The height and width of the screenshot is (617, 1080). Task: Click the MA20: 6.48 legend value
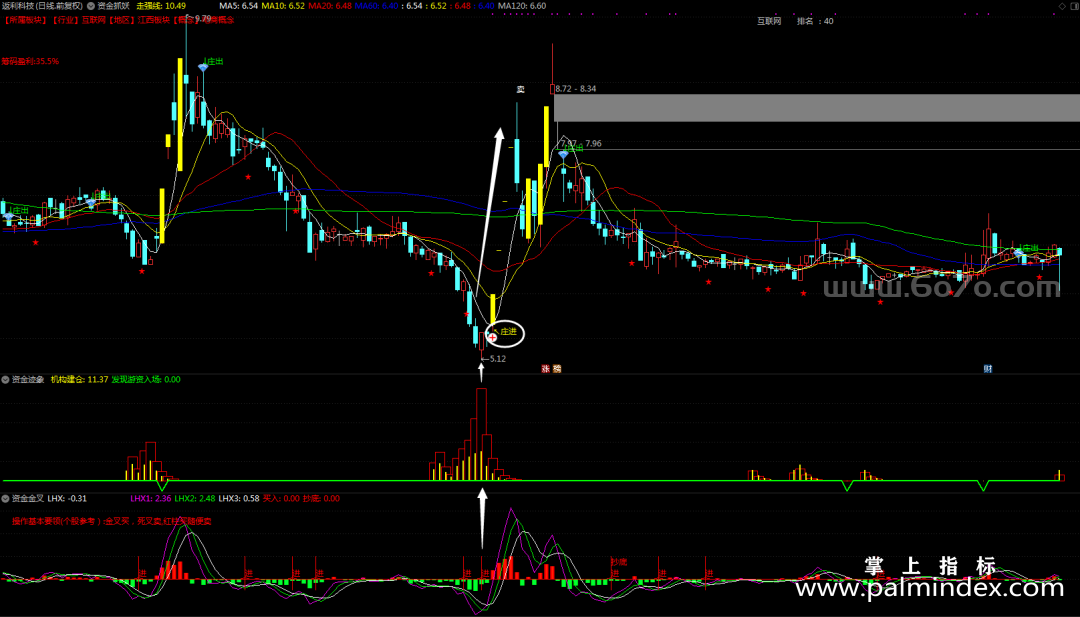click(x=330, y=6)
